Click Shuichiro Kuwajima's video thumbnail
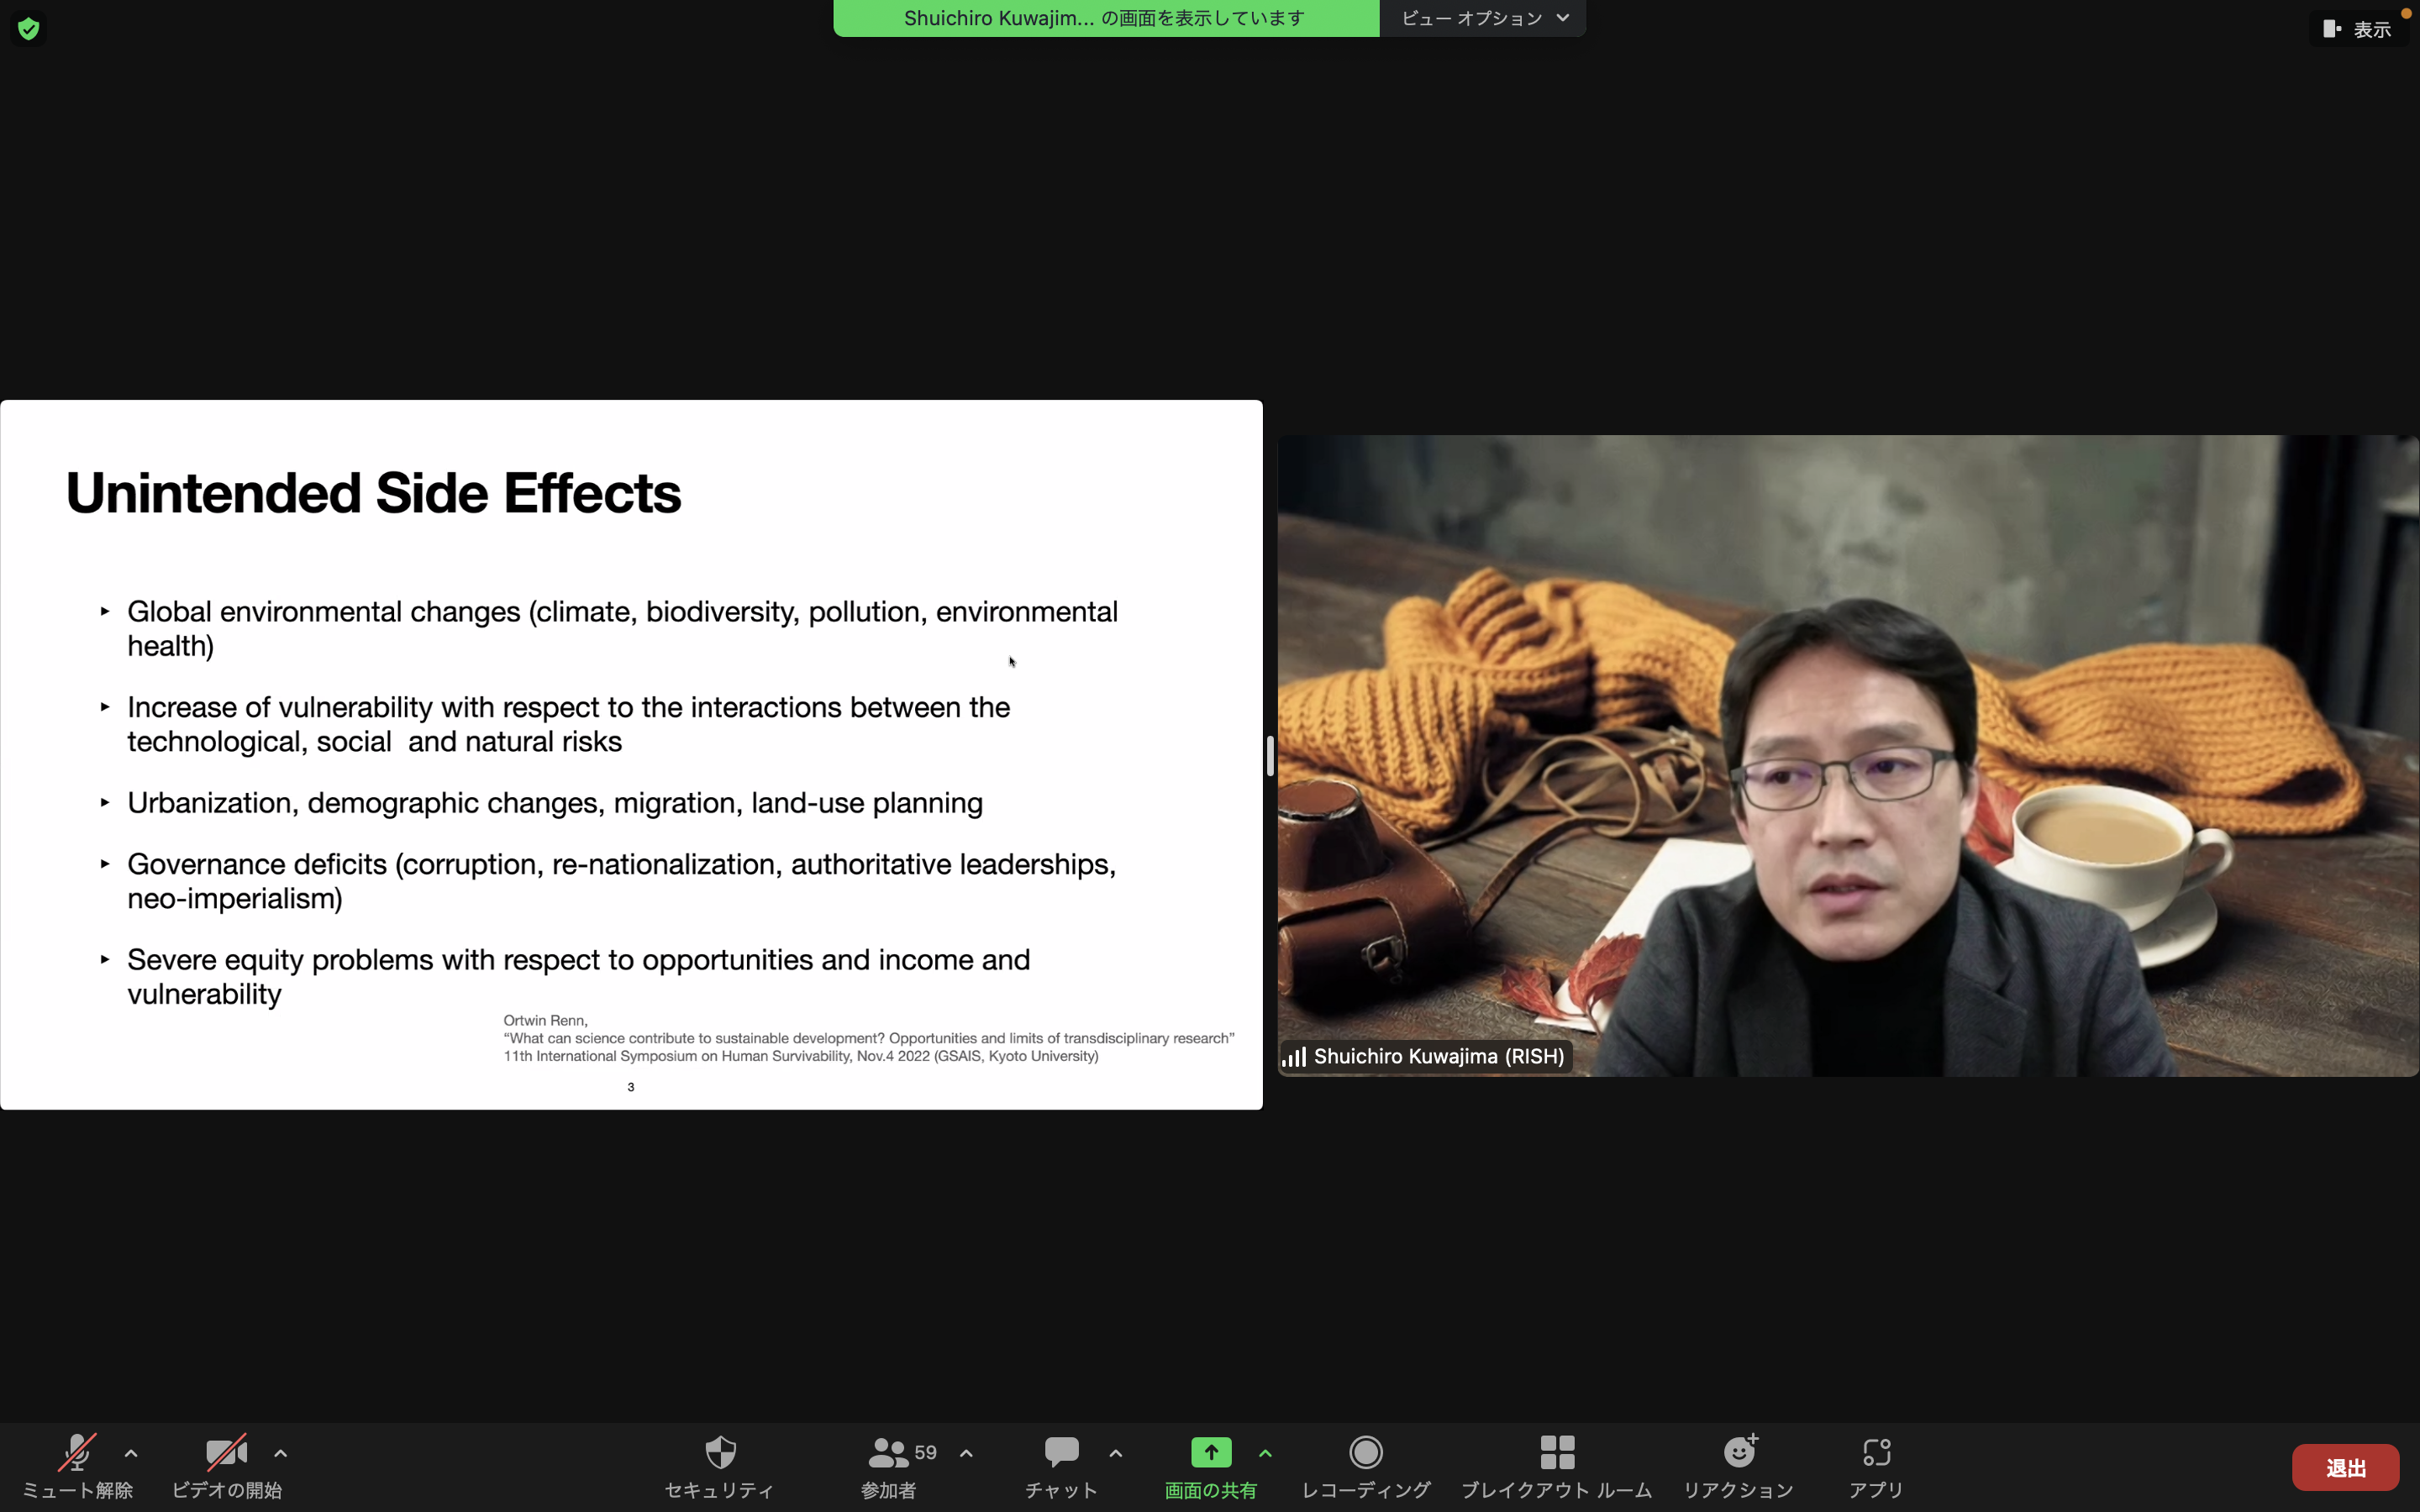 coord(1848,755)
